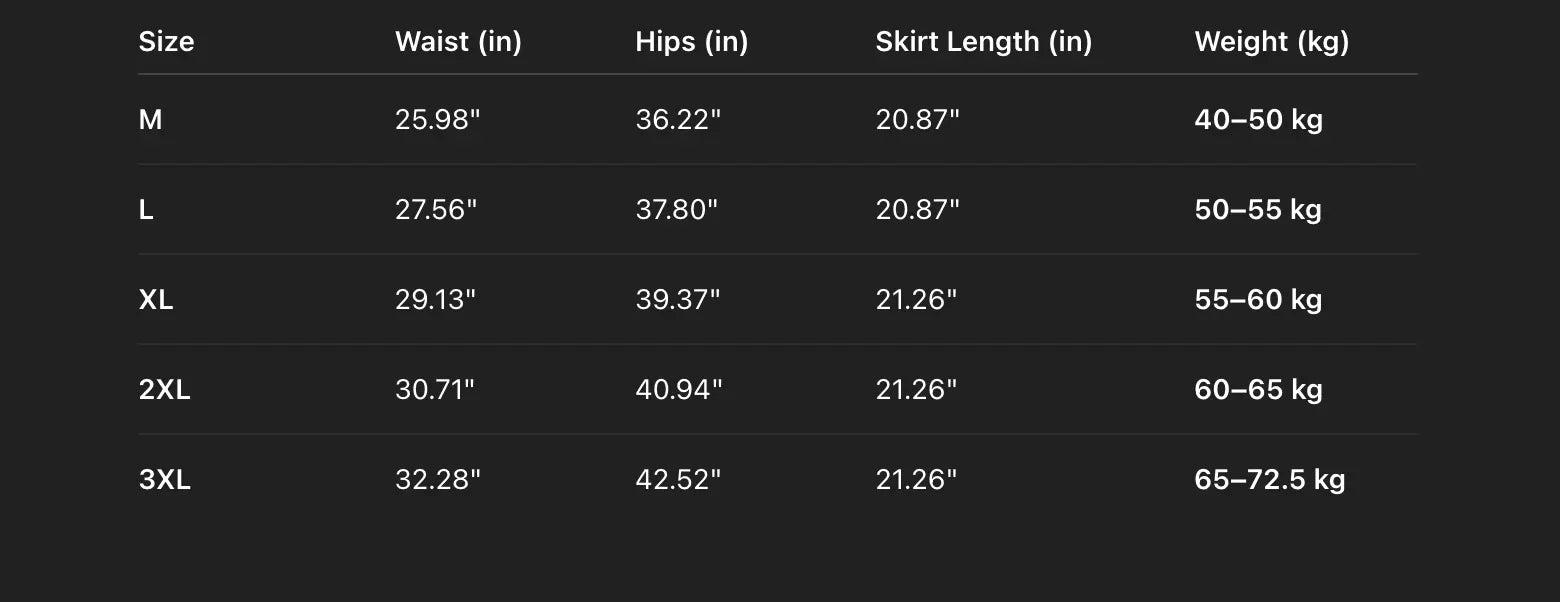This screenshot has height=602, width=1560.
Task: Click the 25.98" waist value
Action: click(437, 120)
